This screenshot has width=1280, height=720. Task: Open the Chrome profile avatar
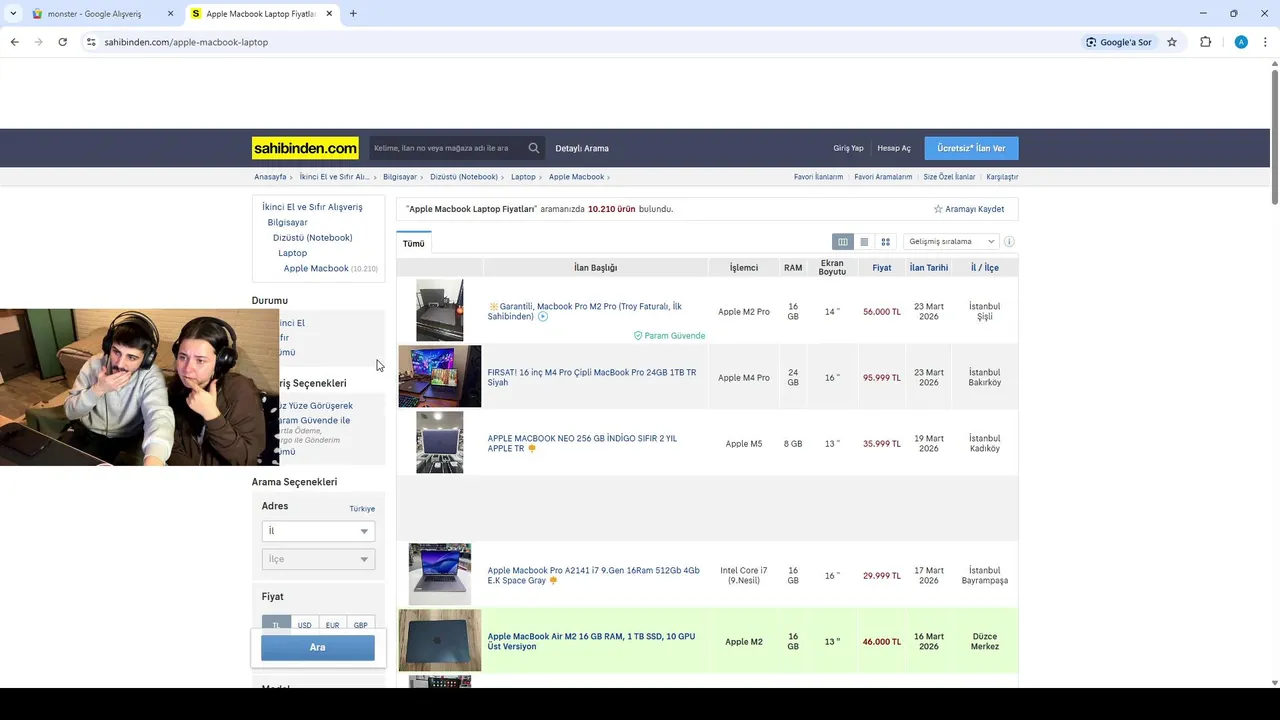point(1241,42)
